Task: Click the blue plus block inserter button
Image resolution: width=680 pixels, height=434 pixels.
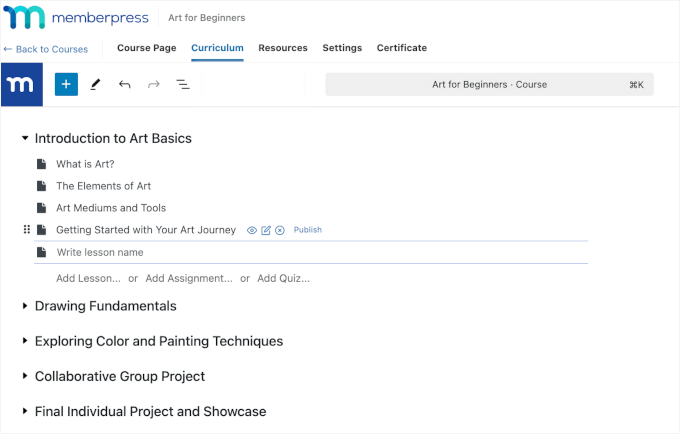Action: [66, 84]
